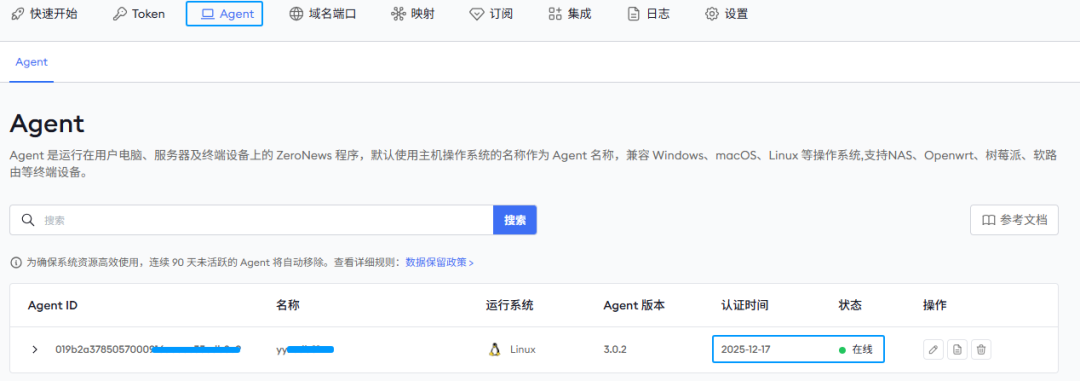1080x381 pixels.
Task: Click the green online status dot
Action: [x=842, y=350]
